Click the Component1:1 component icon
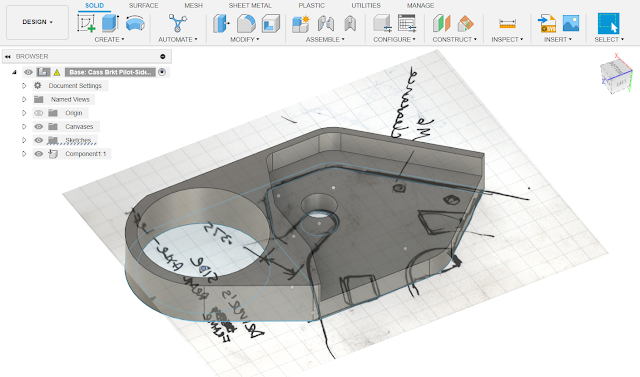 point(53,154)
